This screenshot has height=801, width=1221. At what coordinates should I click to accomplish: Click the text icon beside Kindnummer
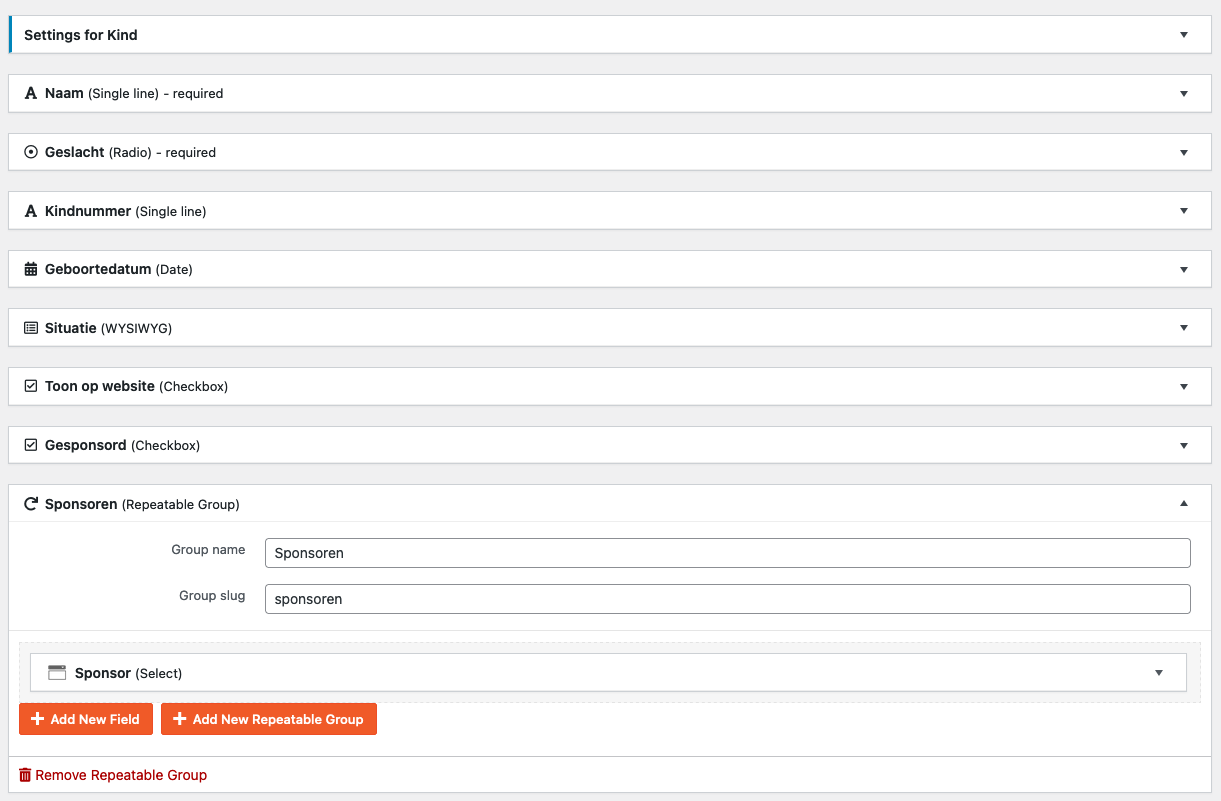point(31,211)
